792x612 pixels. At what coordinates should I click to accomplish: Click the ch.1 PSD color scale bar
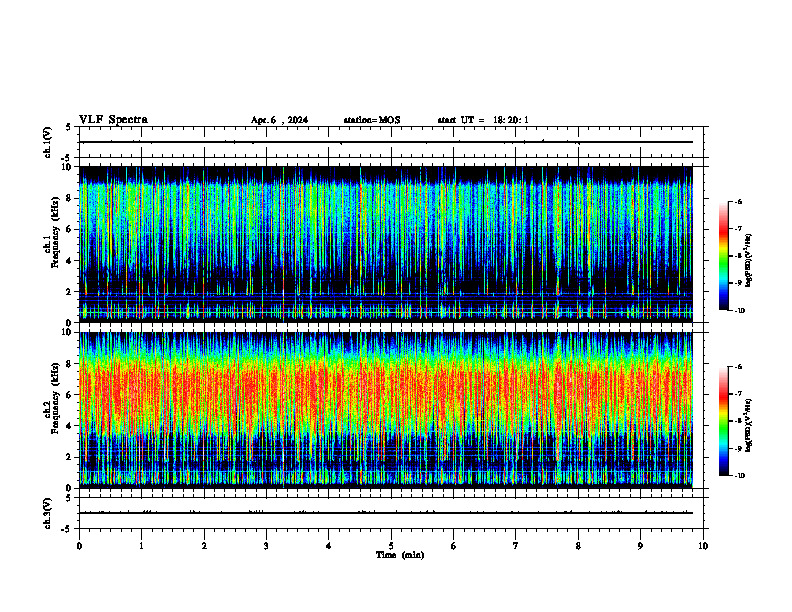pyautogui.click(x=724, y=256)
